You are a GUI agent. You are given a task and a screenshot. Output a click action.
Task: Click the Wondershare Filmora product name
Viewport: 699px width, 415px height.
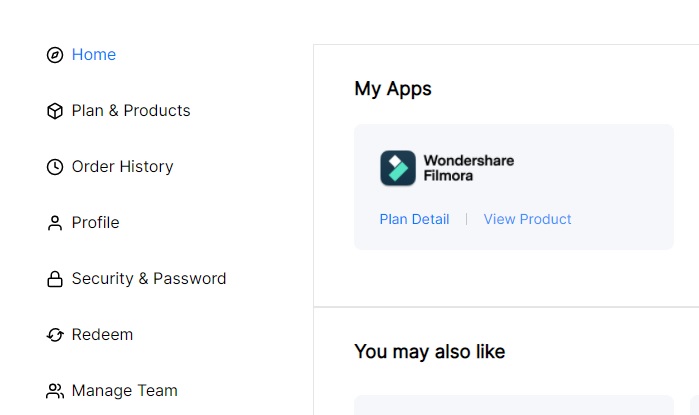coord(469,168)
